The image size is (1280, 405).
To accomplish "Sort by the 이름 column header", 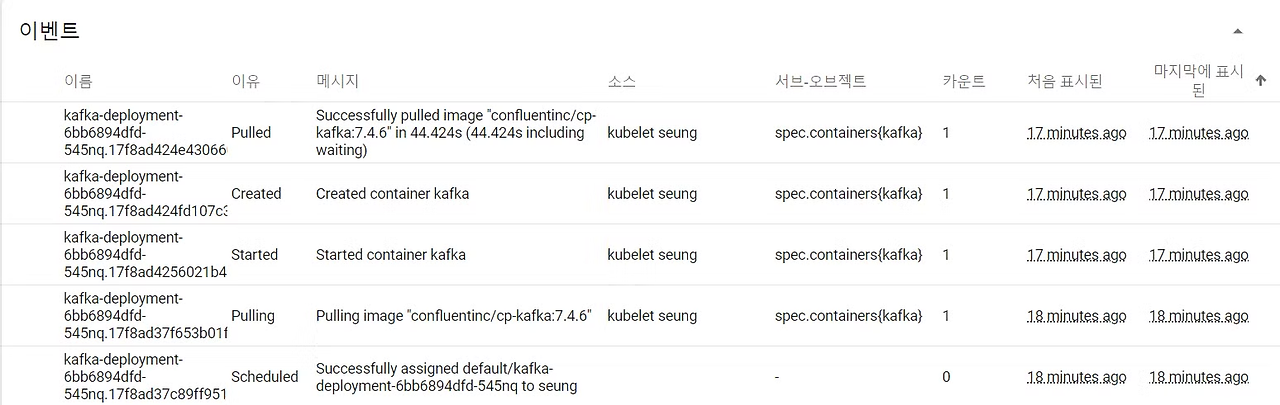I will click(78, 81).
